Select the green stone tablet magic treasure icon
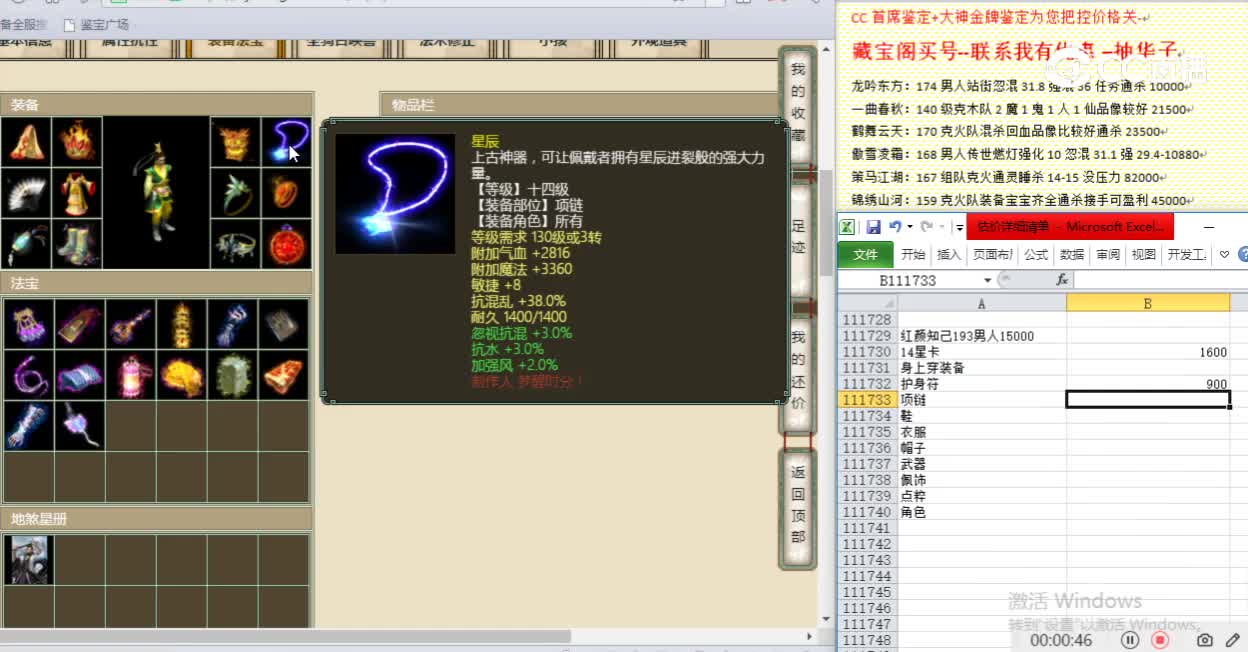Image resolution: width=1248 pixels, height=652 pixels. pyautogui.click(x=232, y=375)
